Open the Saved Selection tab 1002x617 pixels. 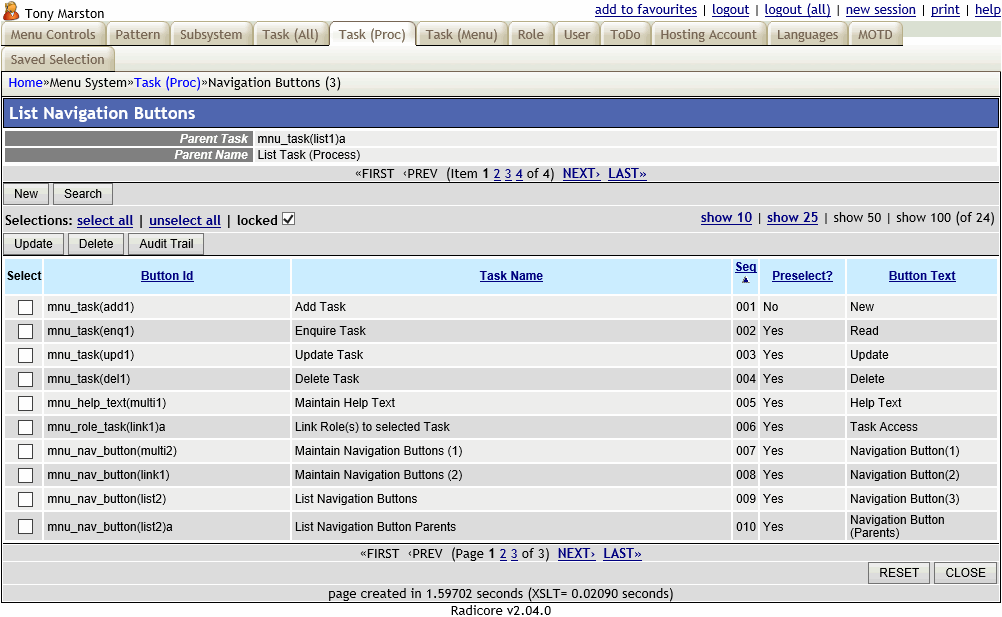[x=58, y=59]
